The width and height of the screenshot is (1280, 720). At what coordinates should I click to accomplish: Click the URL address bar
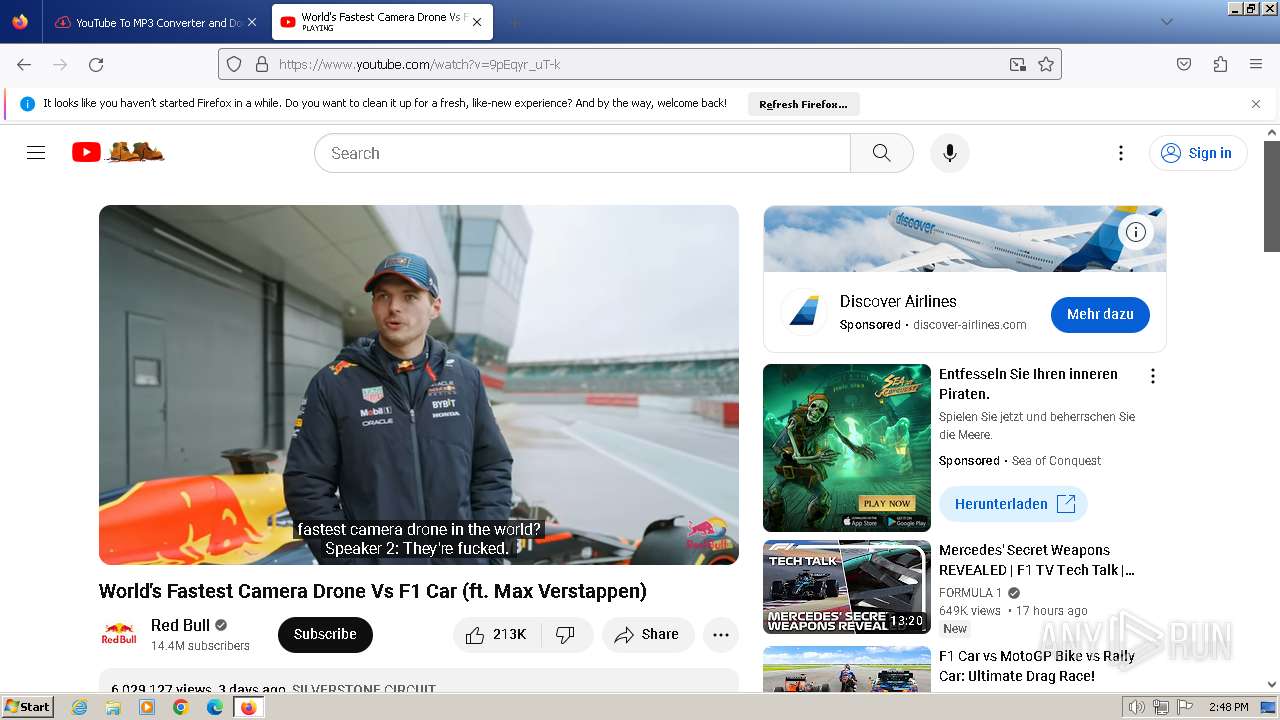[x=640, y=64]
